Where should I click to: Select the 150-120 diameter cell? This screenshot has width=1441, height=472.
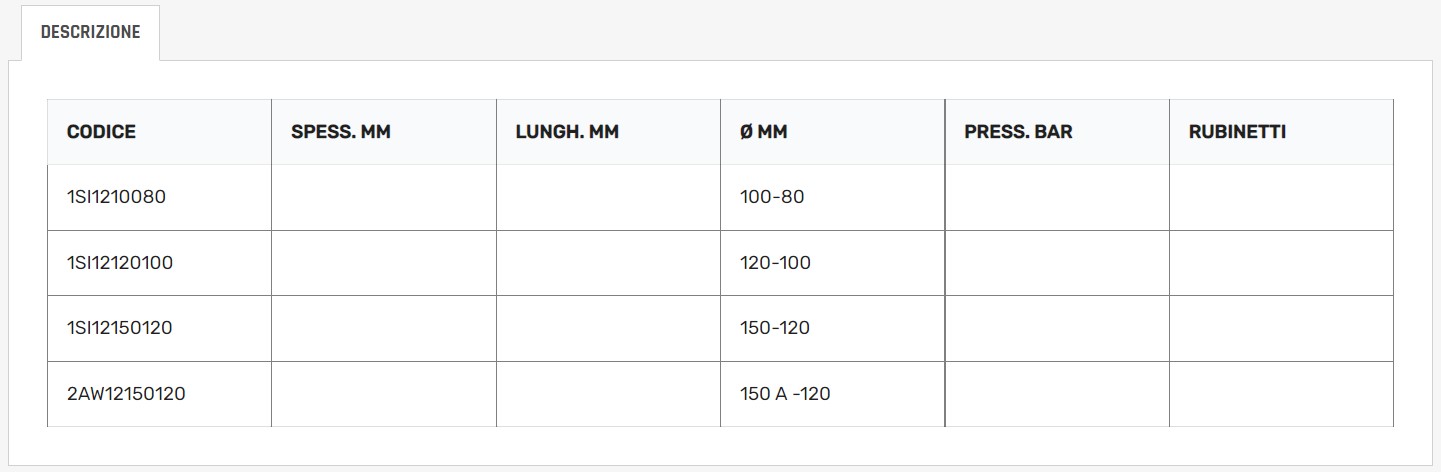[775, 328]
